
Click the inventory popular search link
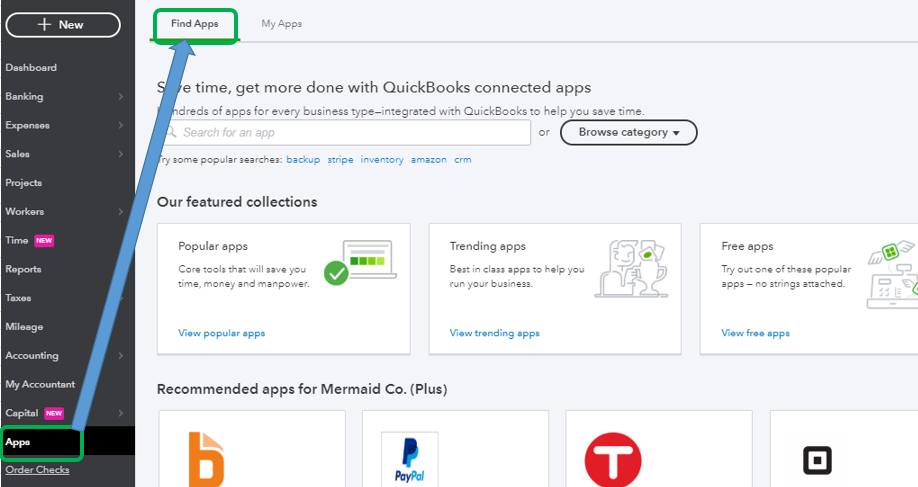(x=382, y=160)
